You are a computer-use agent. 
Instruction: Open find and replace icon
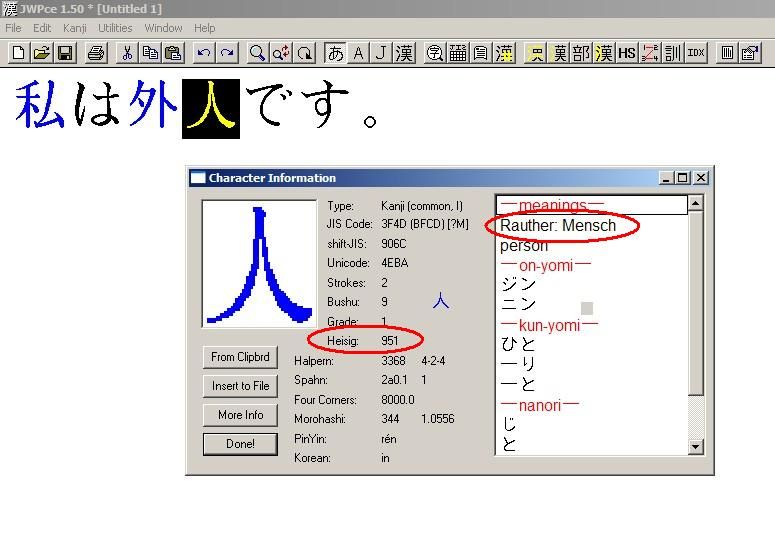[x=281, y=52]
